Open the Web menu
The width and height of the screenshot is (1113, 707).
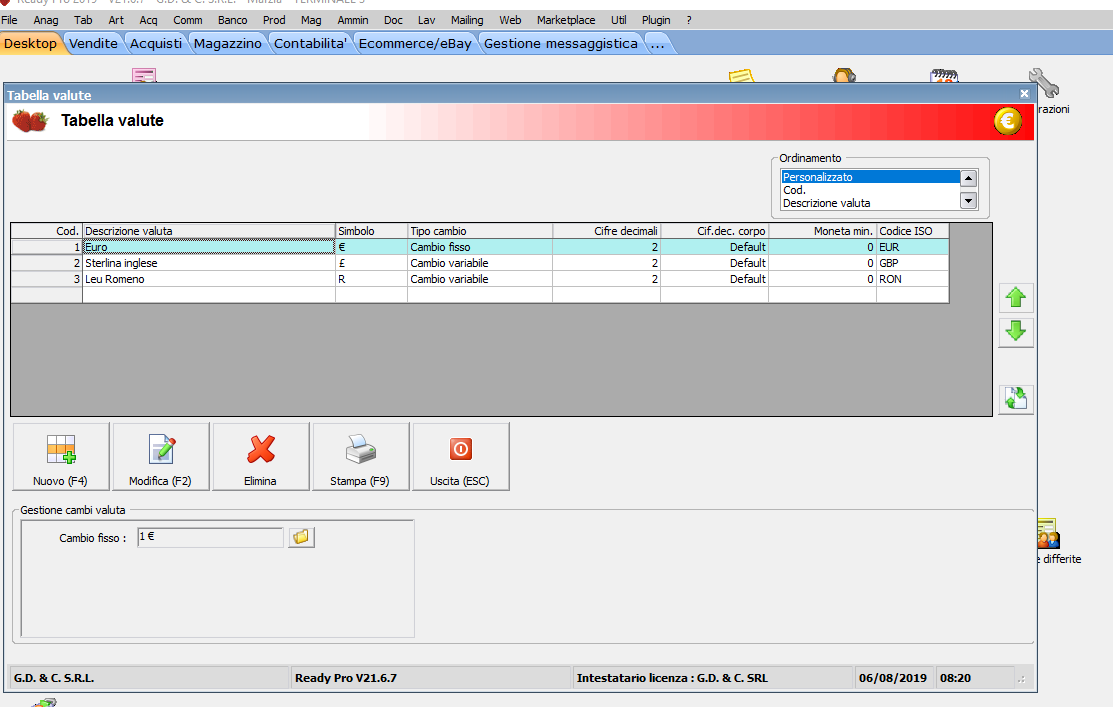[x=510, y=20]
